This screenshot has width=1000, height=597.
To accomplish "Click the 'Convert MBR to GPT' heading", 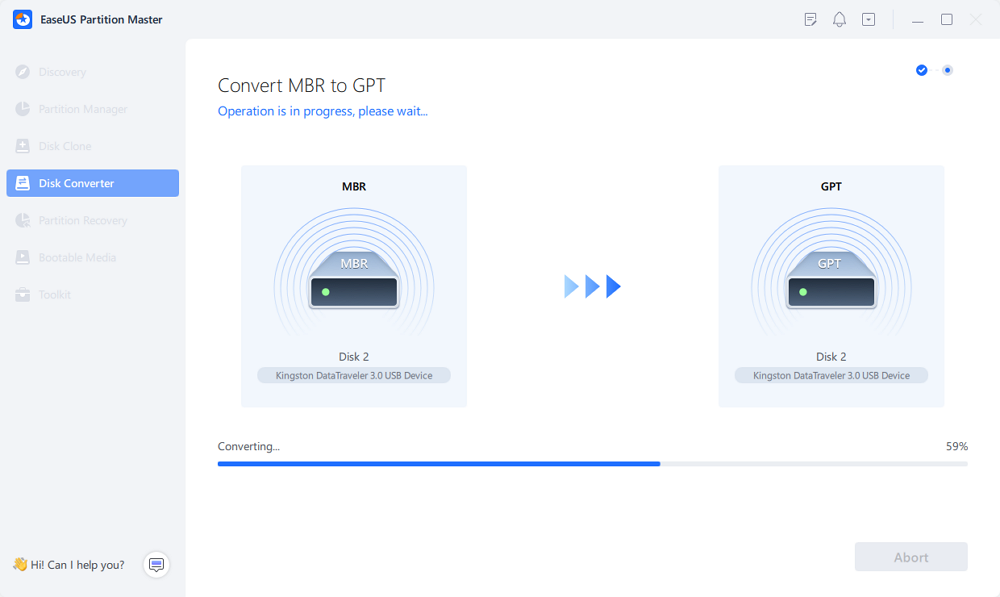I will pyautogui.click(x=302, y=85).
